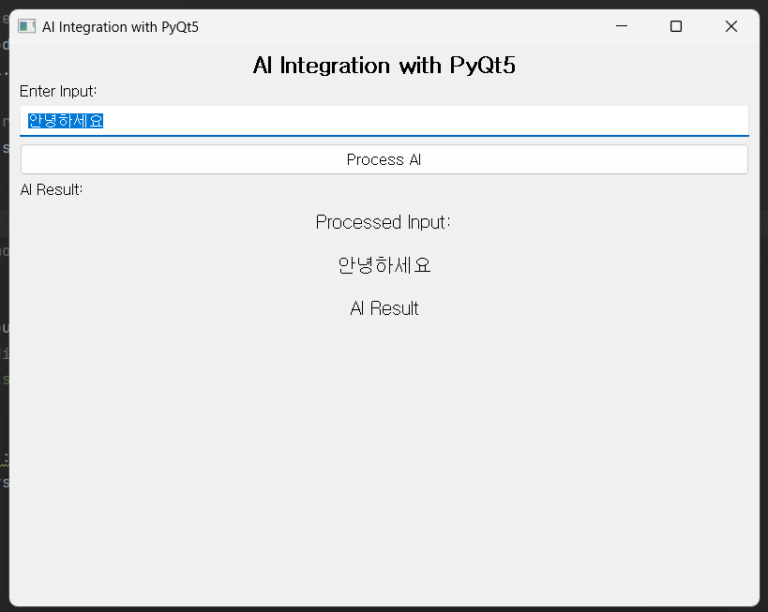Click the blank right end of the input box

click(x=700, y=121)
